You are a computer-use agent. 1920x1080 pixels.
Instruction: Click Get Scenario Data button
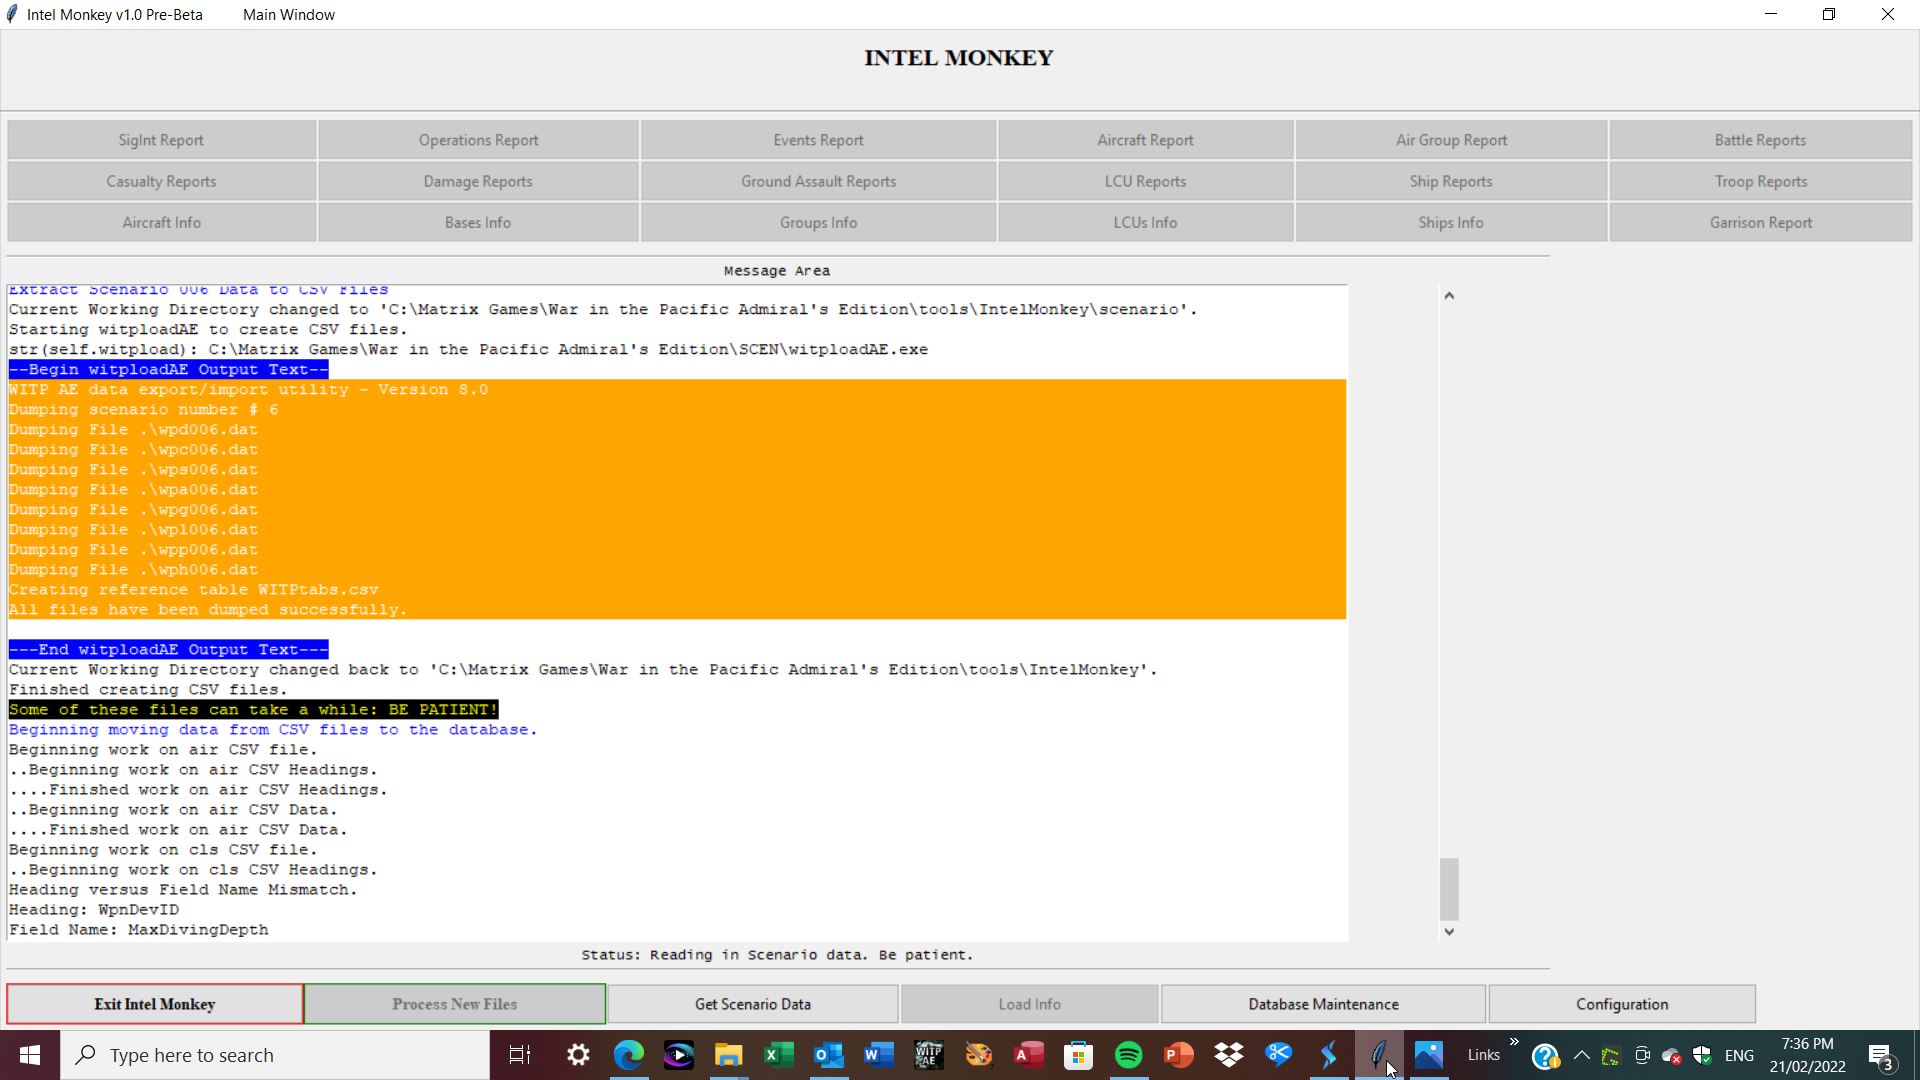click(752, 1004)
